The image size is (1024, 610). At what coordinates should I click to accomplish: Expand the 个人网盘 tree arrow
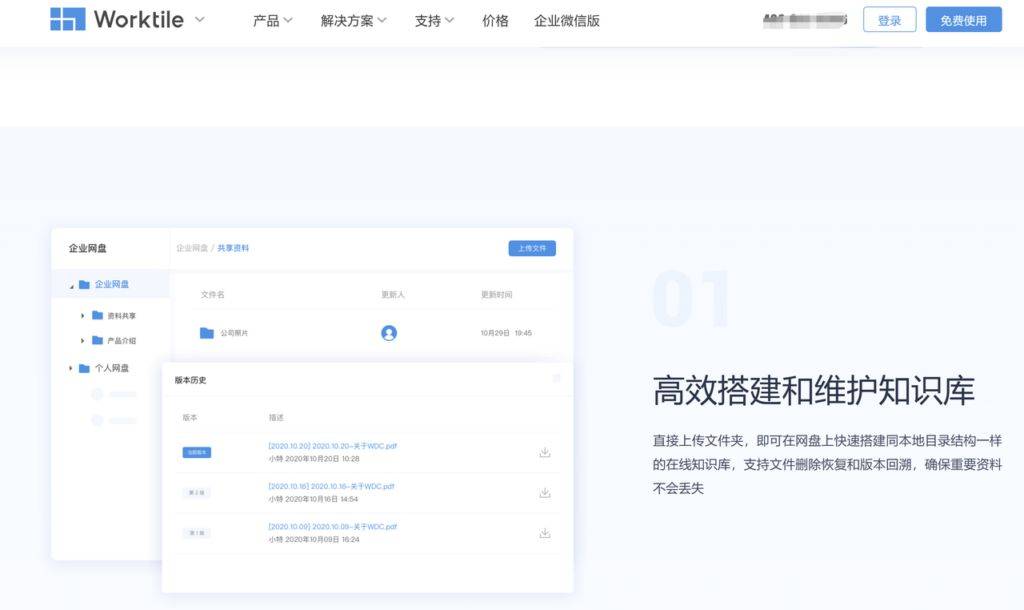pos(71,368)
